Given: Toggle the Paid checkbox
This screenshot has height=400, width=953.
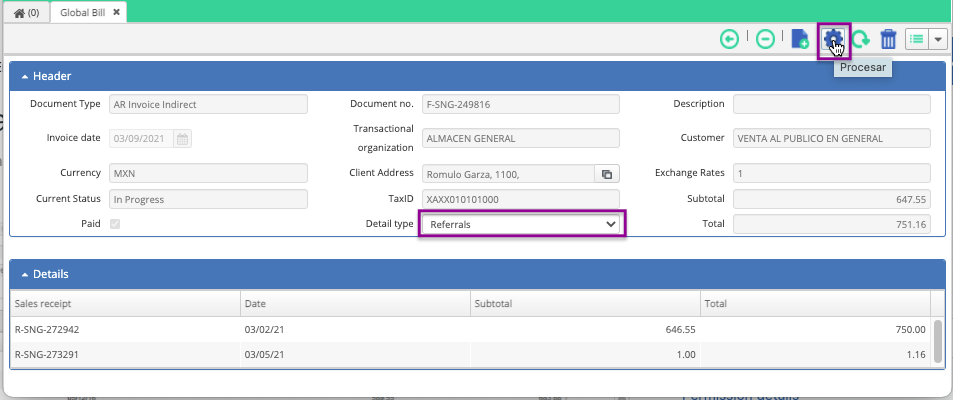Looking at the screenshot, I should (x=115, y=224).
